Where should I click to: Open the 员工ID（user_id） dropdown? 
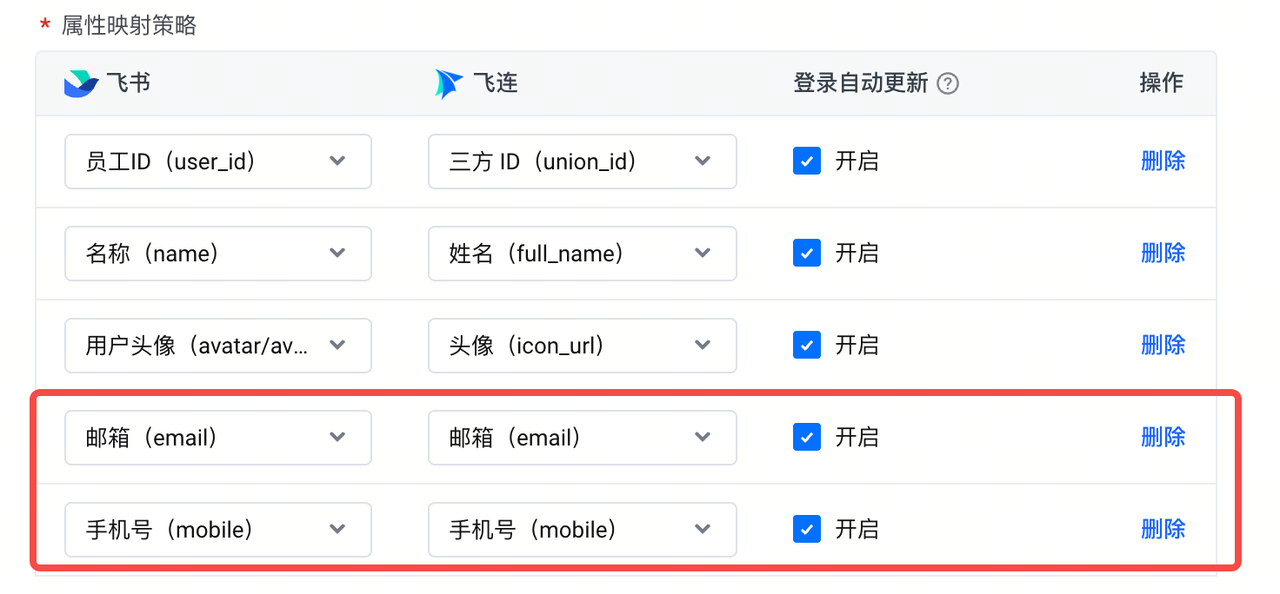[x=218, y=162]
